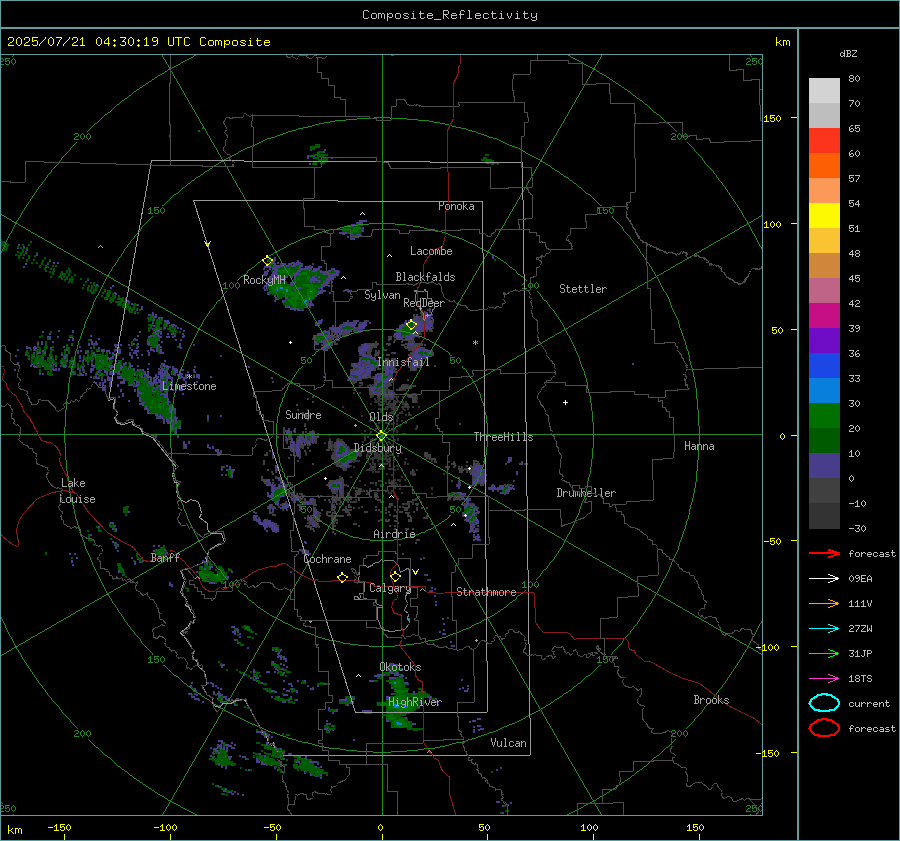Click the Cochrane label
The height and width of the screenshot is (841, 900).
coord(327,559)
